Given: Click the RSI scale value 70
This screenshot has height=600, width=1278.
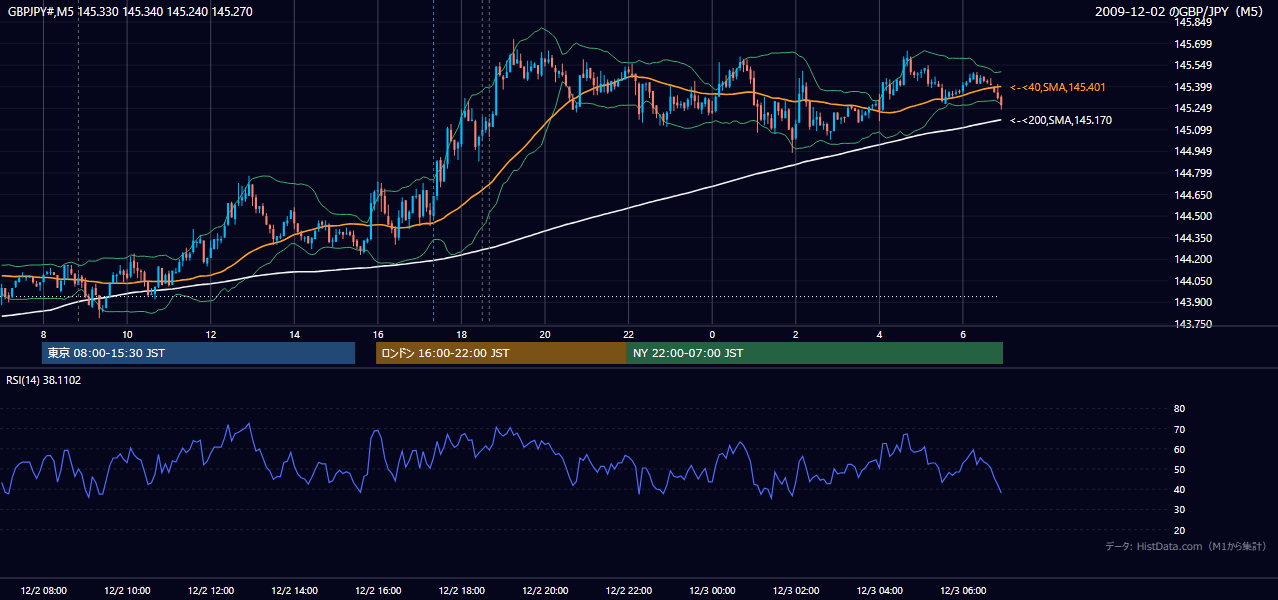Looking at the screenshot, I should point(1179,430).
